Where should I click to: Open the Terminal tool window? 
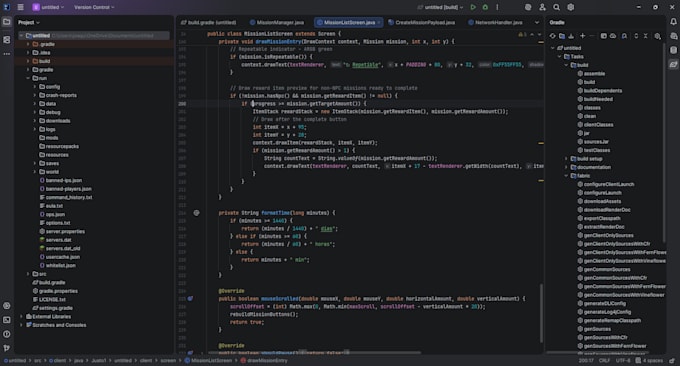pyautogui.click(x=7, y=320)
